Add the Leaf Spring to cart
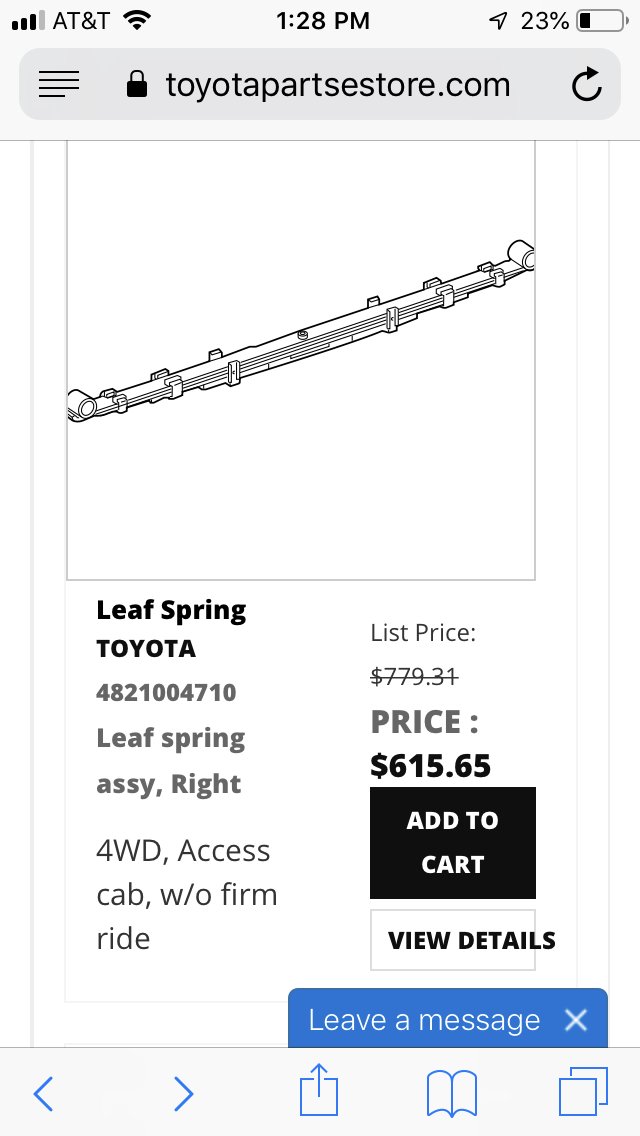This screenshot has width=640, height=1136. (452, 843)
